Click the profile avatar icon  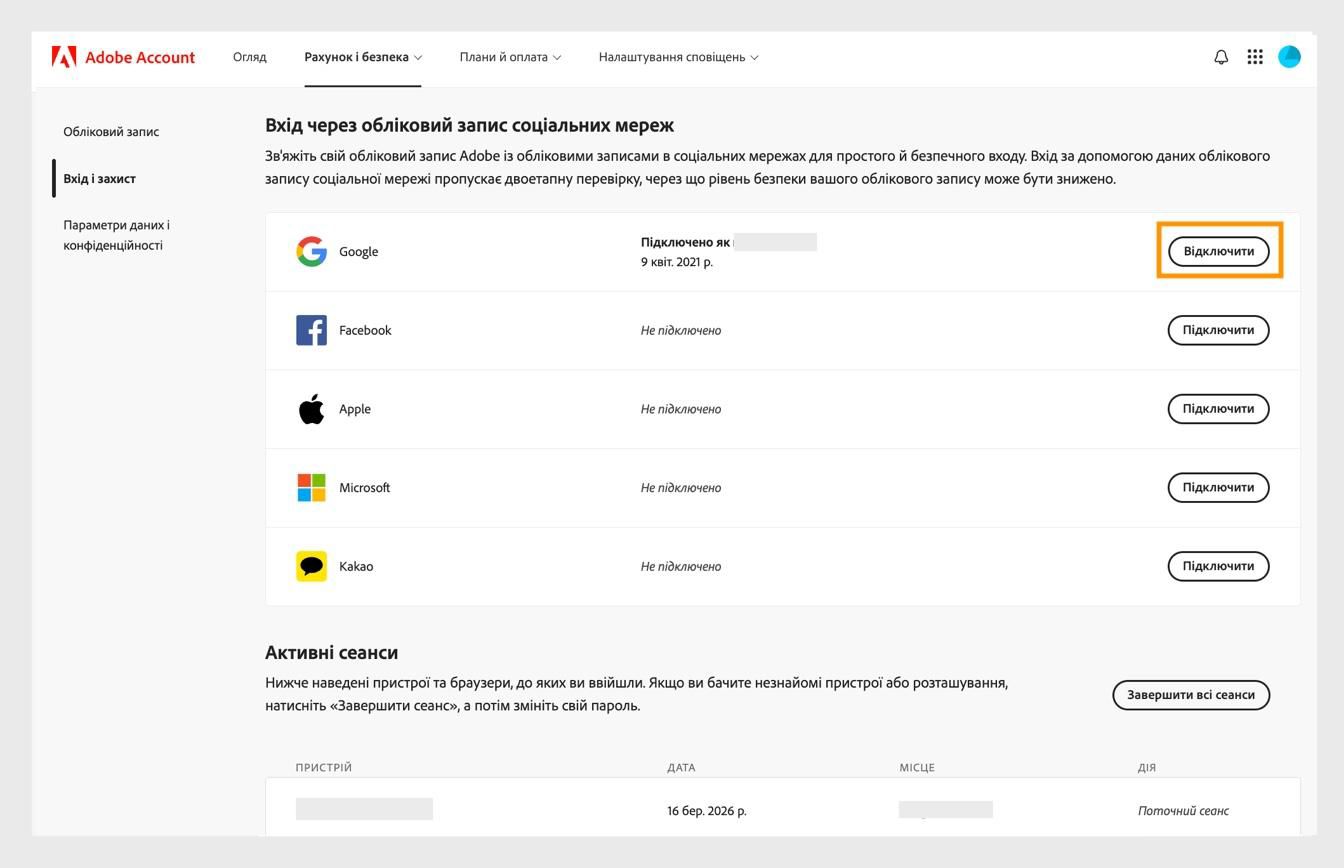pos(1289,57)
